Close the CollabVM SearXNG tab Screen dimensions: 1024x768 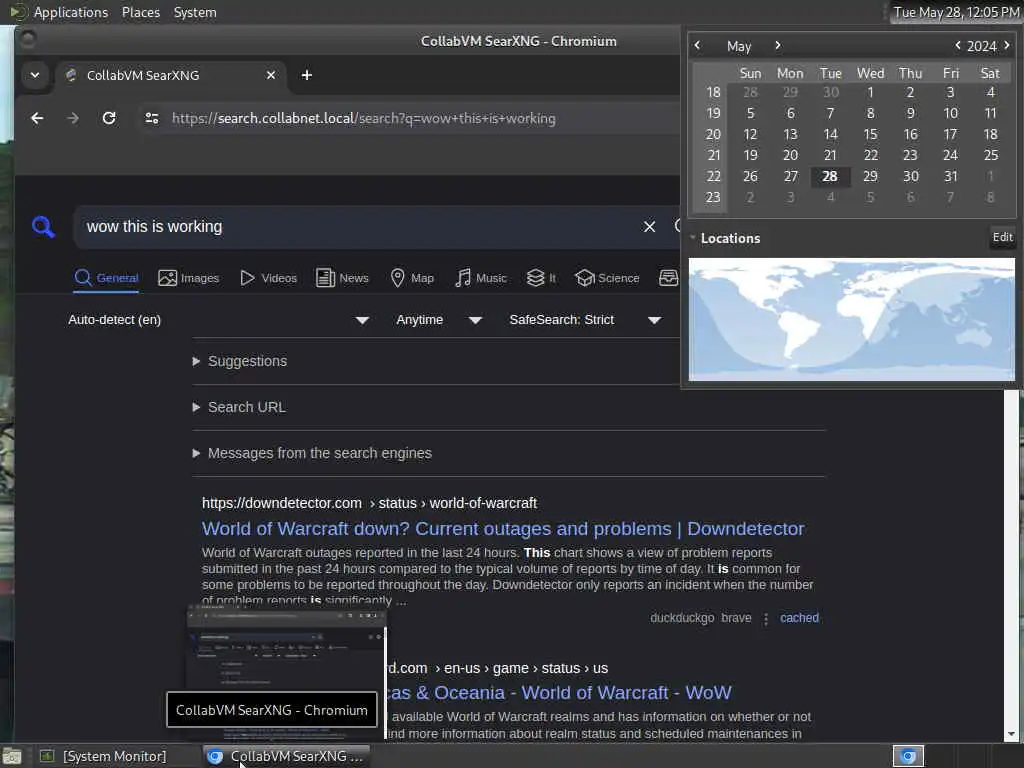coord(271,75)
